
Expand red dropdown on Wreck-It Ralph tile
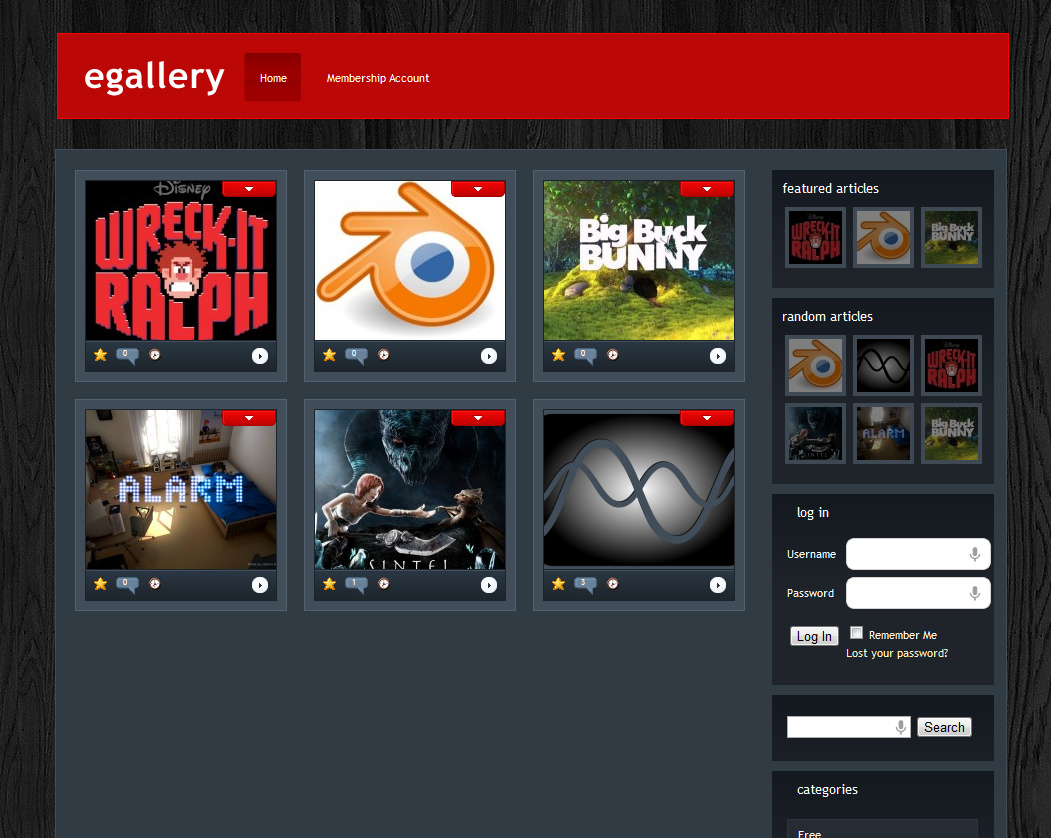pyautogui.click(x=248, y=189)
